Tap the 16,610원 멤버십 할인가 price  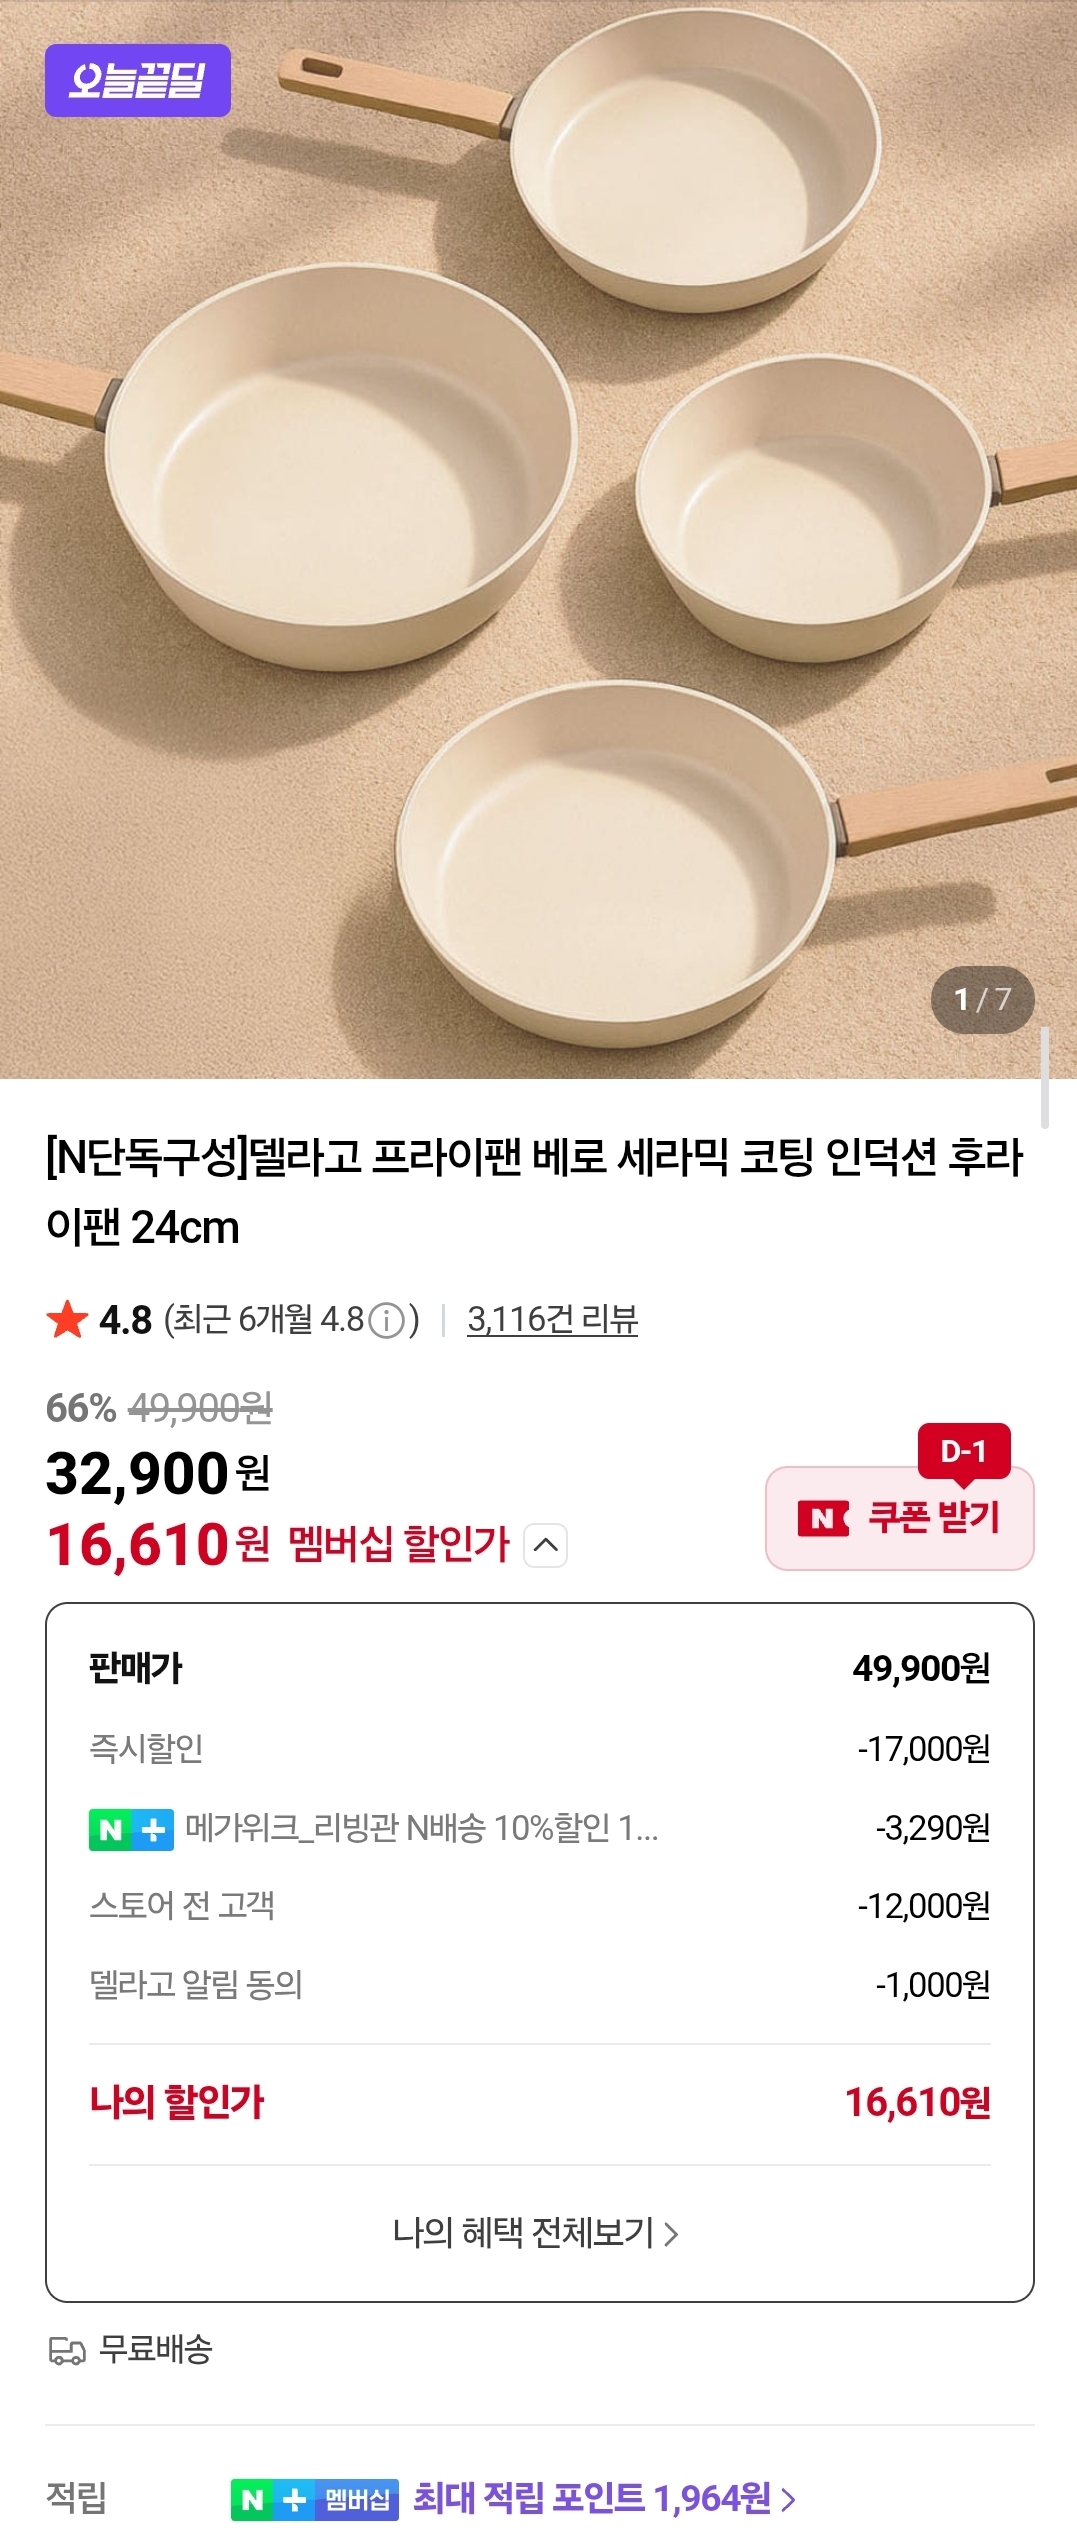(158, 1544)
